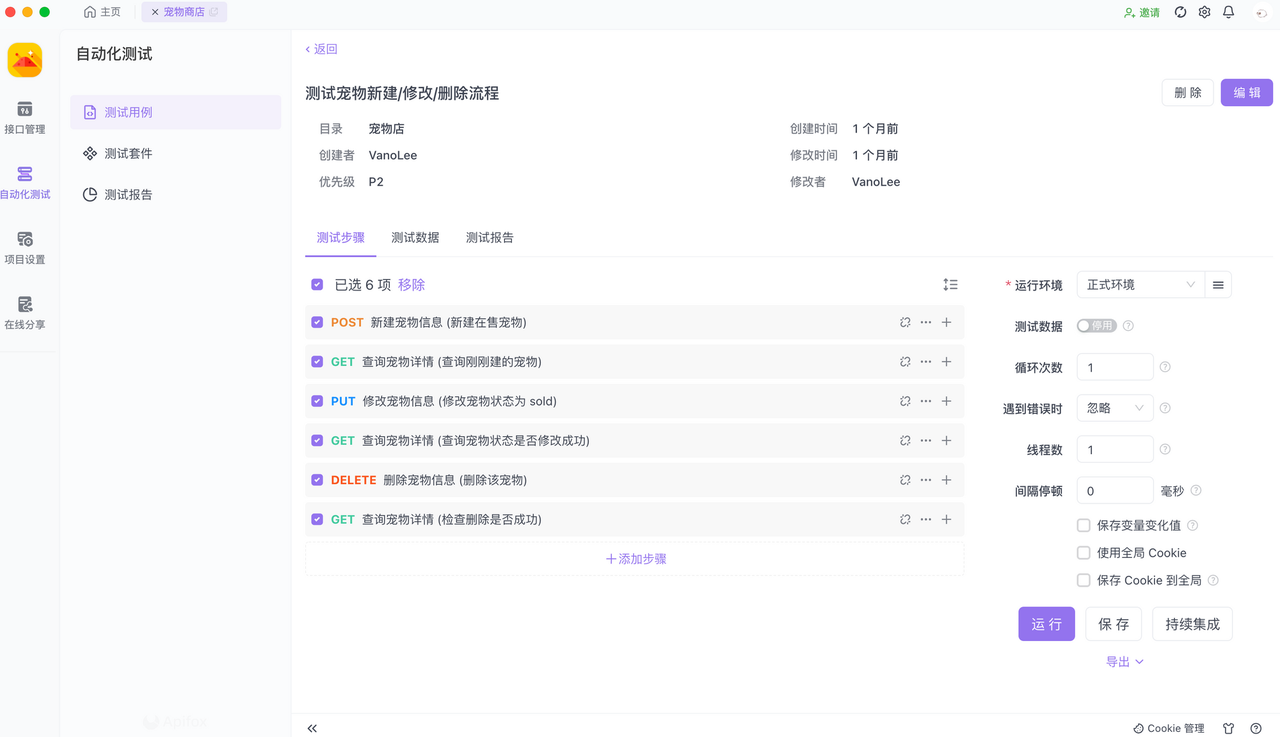Open the 运行环境 dropdown showing 正式环境
This screenshot has width=1280, height=737.
tap(1139, 284)
